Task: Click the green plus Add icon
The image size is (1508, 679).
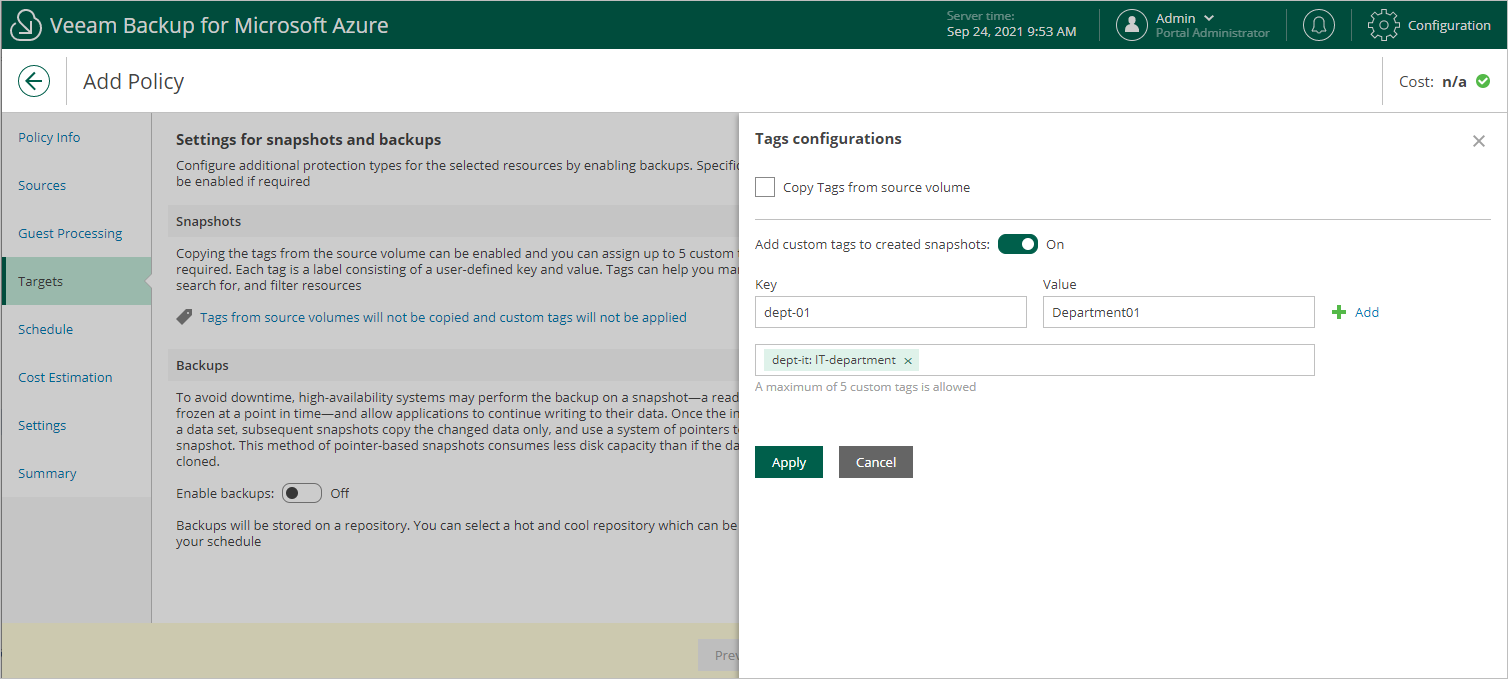Action: [1339, 312]
